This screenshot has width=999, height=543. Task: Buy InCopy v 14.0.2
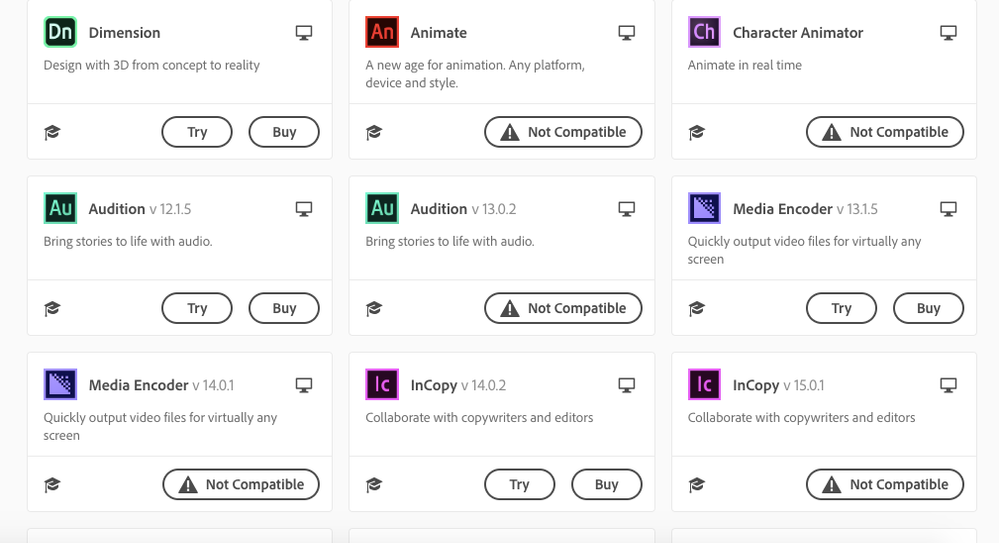[x=607, y=484]
